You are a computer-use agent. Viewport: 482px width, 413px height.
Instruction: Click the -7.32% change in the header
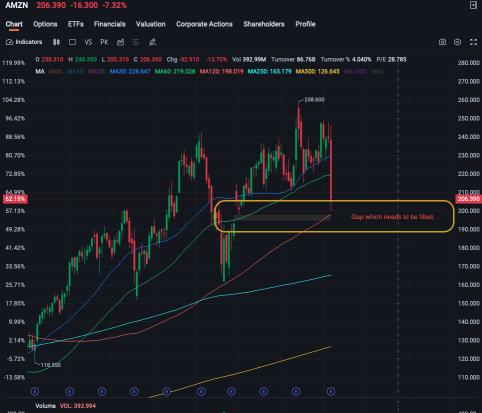[114, 5]
